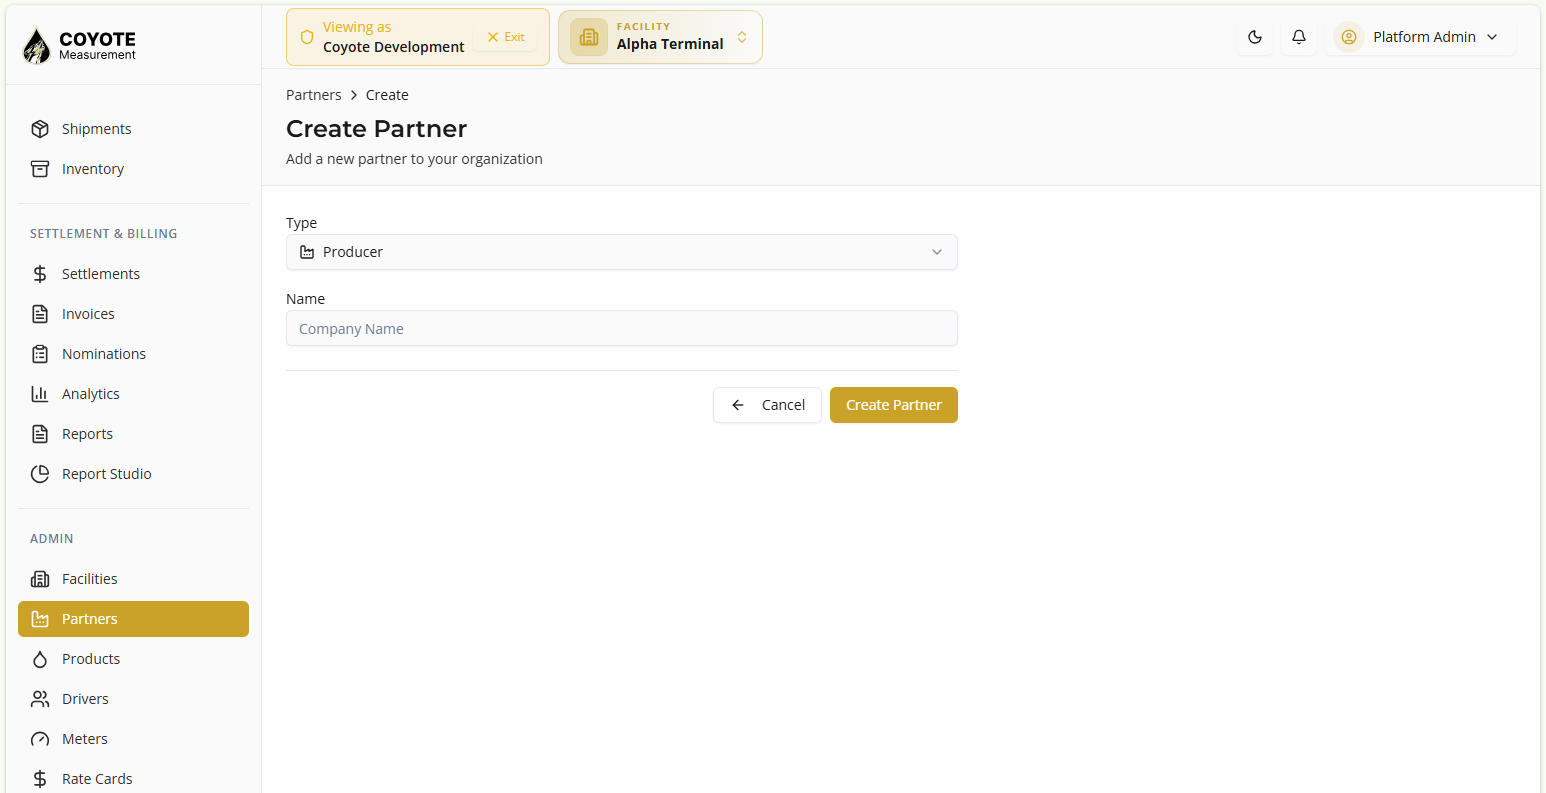1546x793 pixels.
Task: Click the Add a new partner subtitle
Action: (414, 159)
